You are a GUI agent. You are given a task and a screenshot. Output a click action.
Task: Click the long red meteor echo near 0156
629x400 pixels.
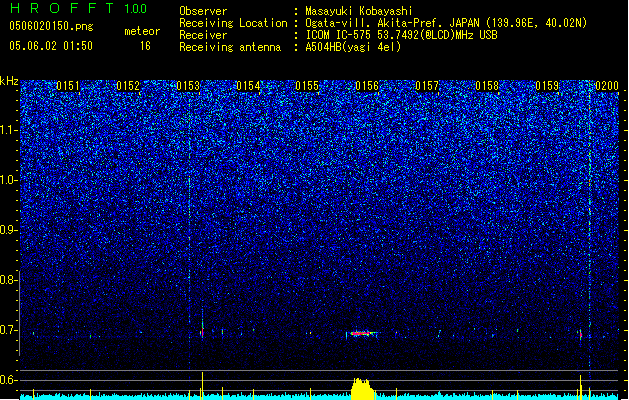point(361,333)
